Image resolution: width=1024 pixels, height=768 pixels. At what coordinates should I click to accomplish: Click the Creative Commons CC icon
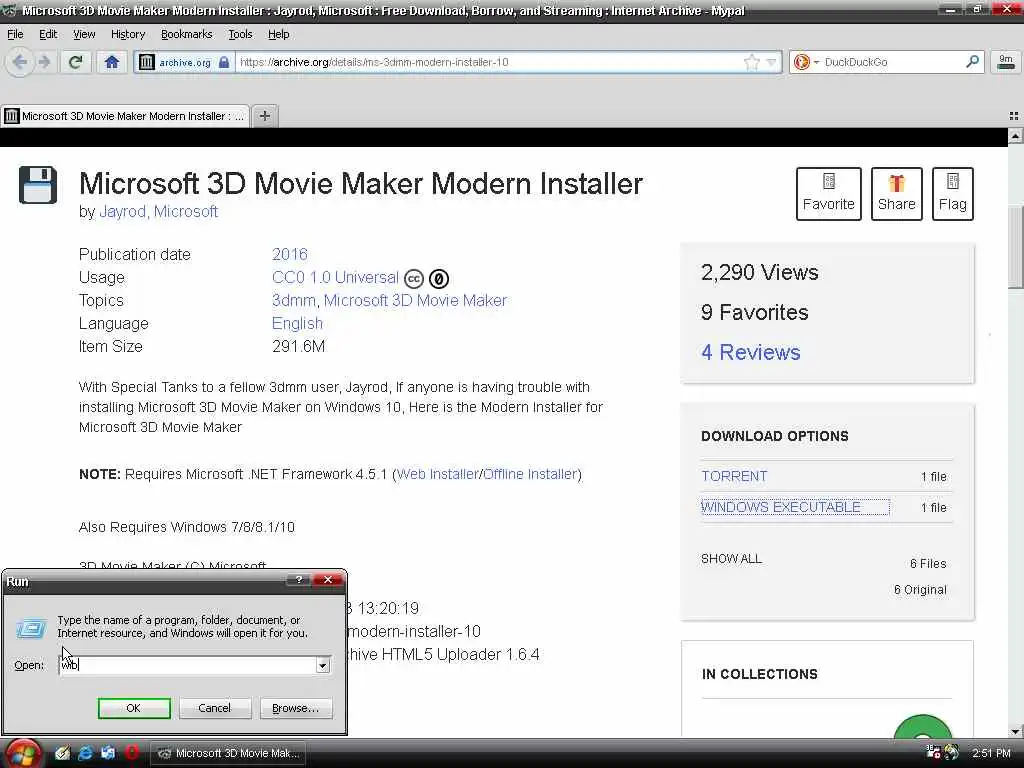tap(414, 279)
